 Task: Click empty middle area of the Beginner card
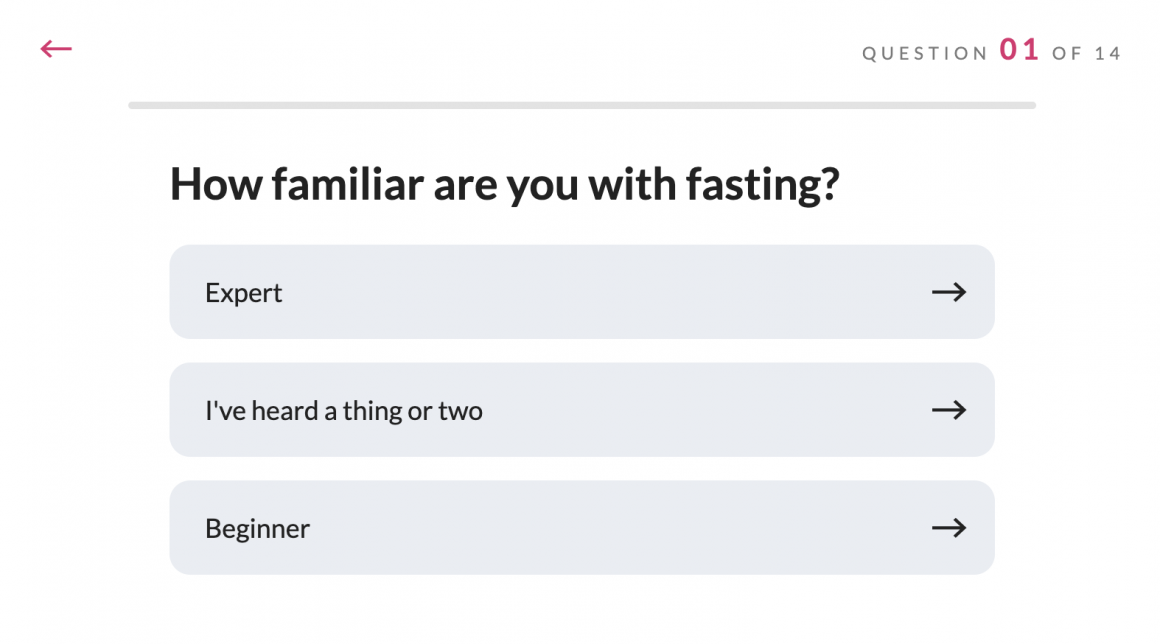click(x=600, y=528)
